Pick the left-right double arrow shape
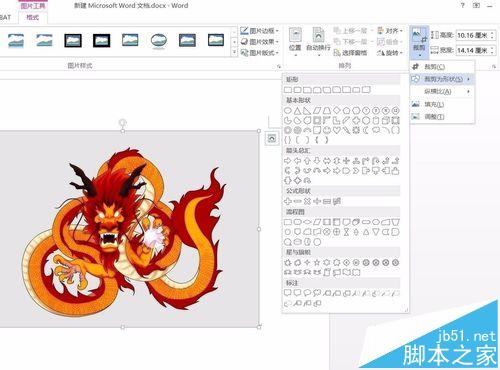Screen dimensions: 500x370 point(327,161)
